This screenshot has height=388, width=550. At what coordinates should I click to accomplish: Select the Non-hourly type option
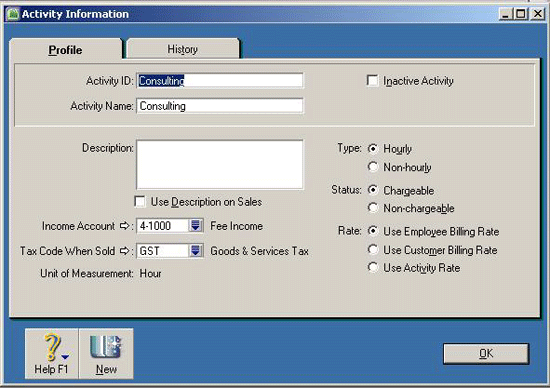tap(373, 167)
